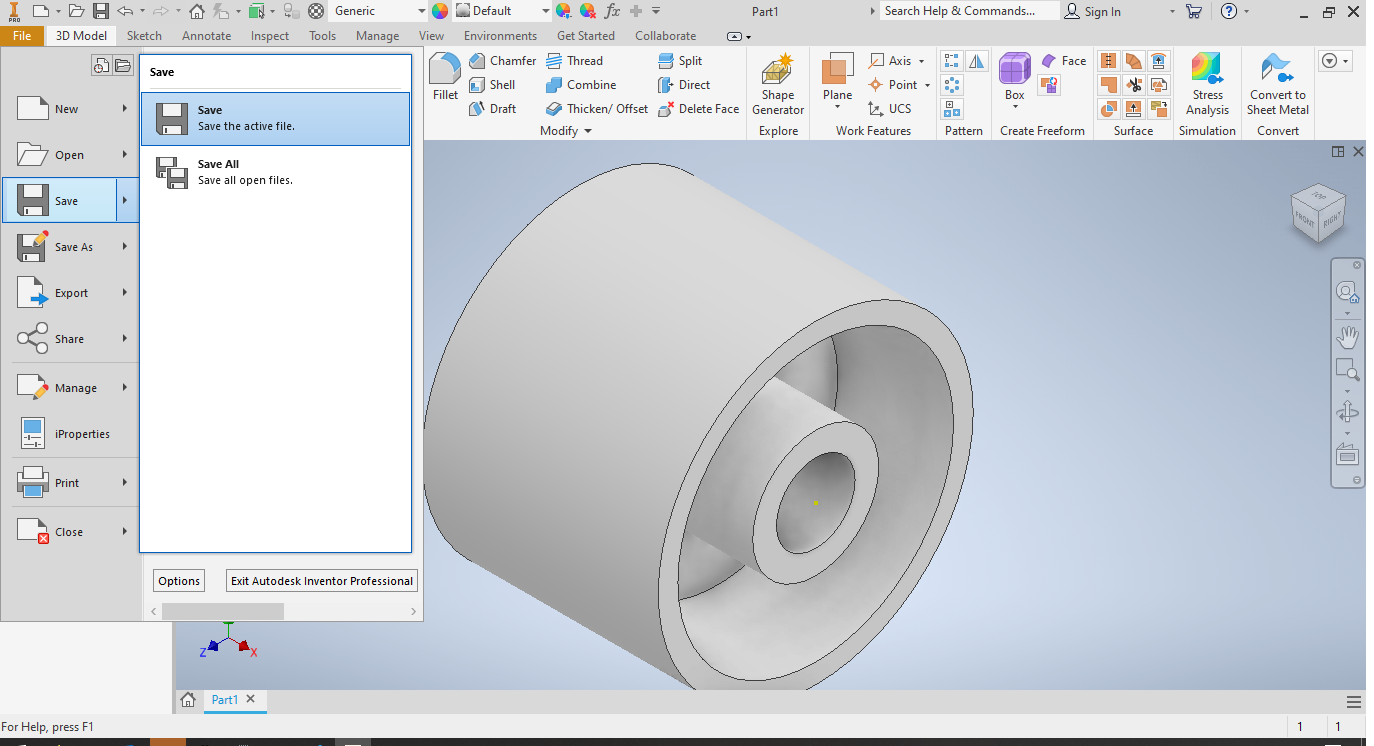This screenshot has width=1374, height=746.
Task: Expand the Axis dropdown arrow
Action: click(922, 61)
